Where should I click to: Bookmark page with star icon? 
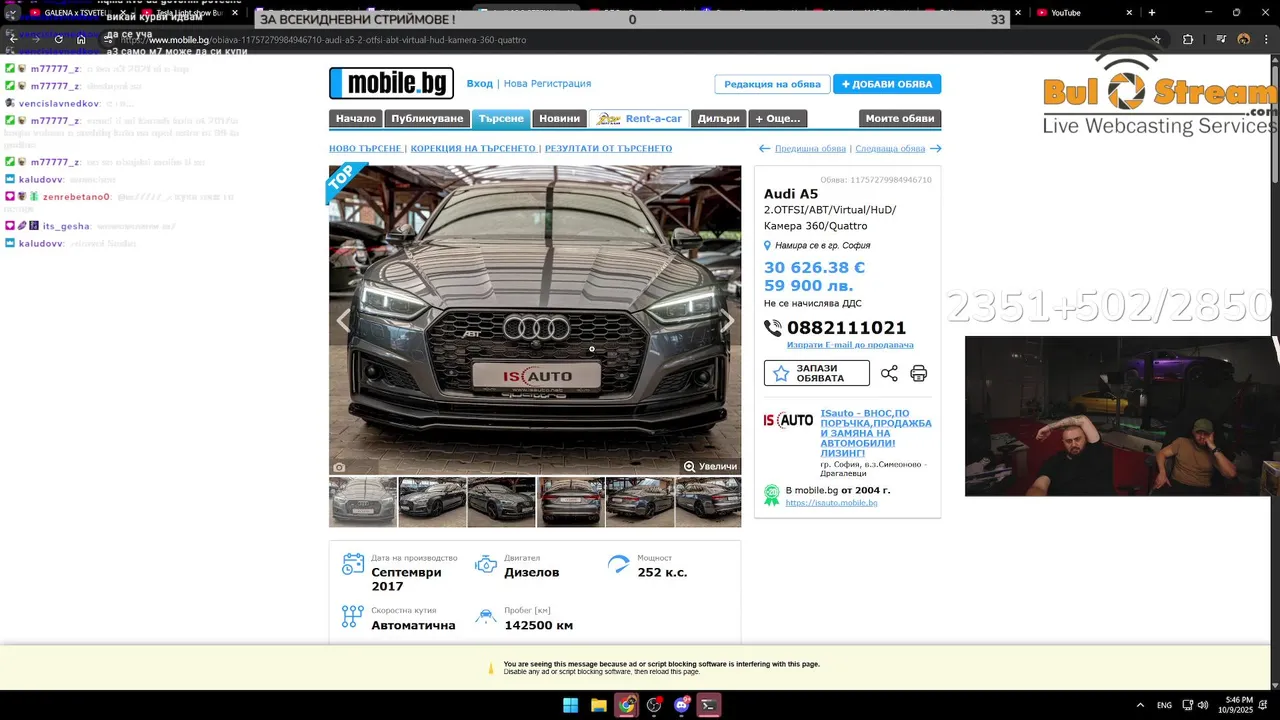click(x=1156, y=39)
